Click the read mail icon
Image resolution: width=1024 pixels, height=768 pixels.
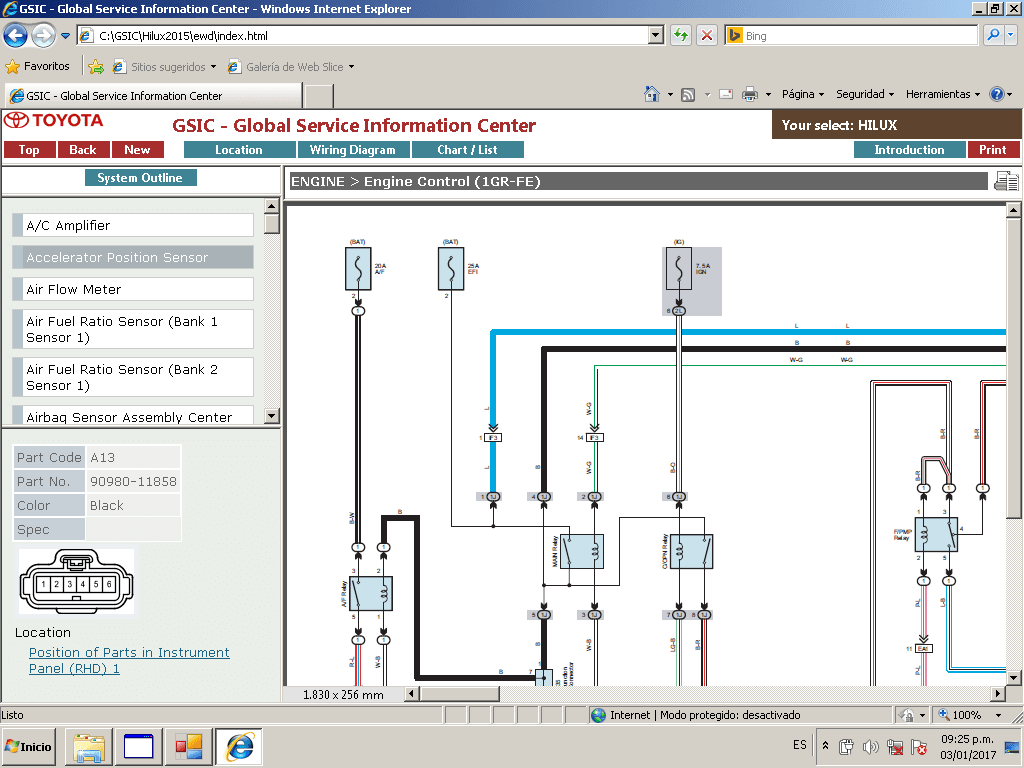(x=726, y=95)
